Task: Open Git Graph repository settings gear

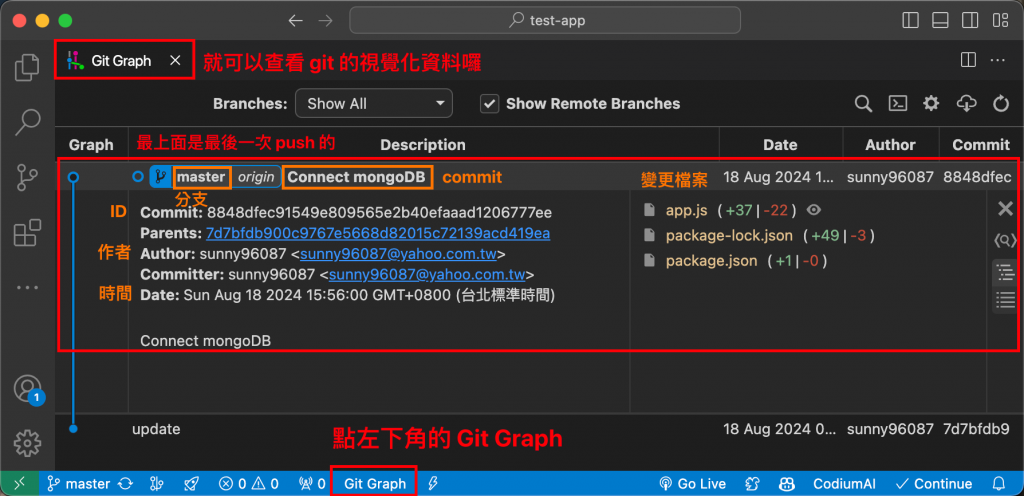Action: (x=931, y=103)
